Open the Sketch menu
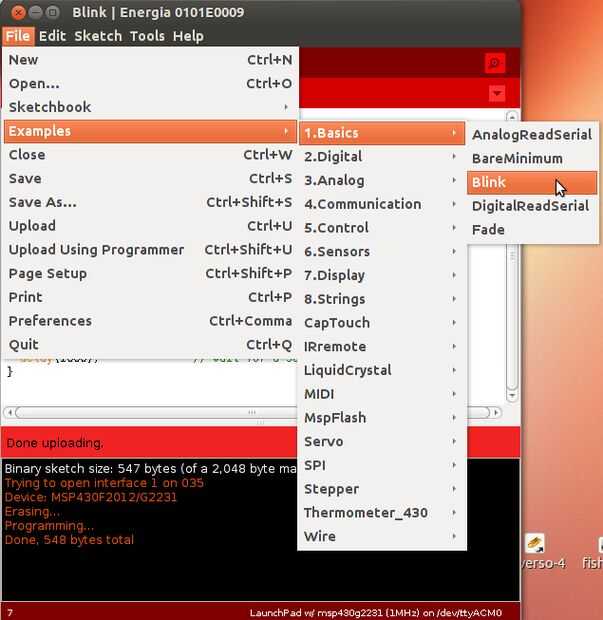 [x=98, y=36]
